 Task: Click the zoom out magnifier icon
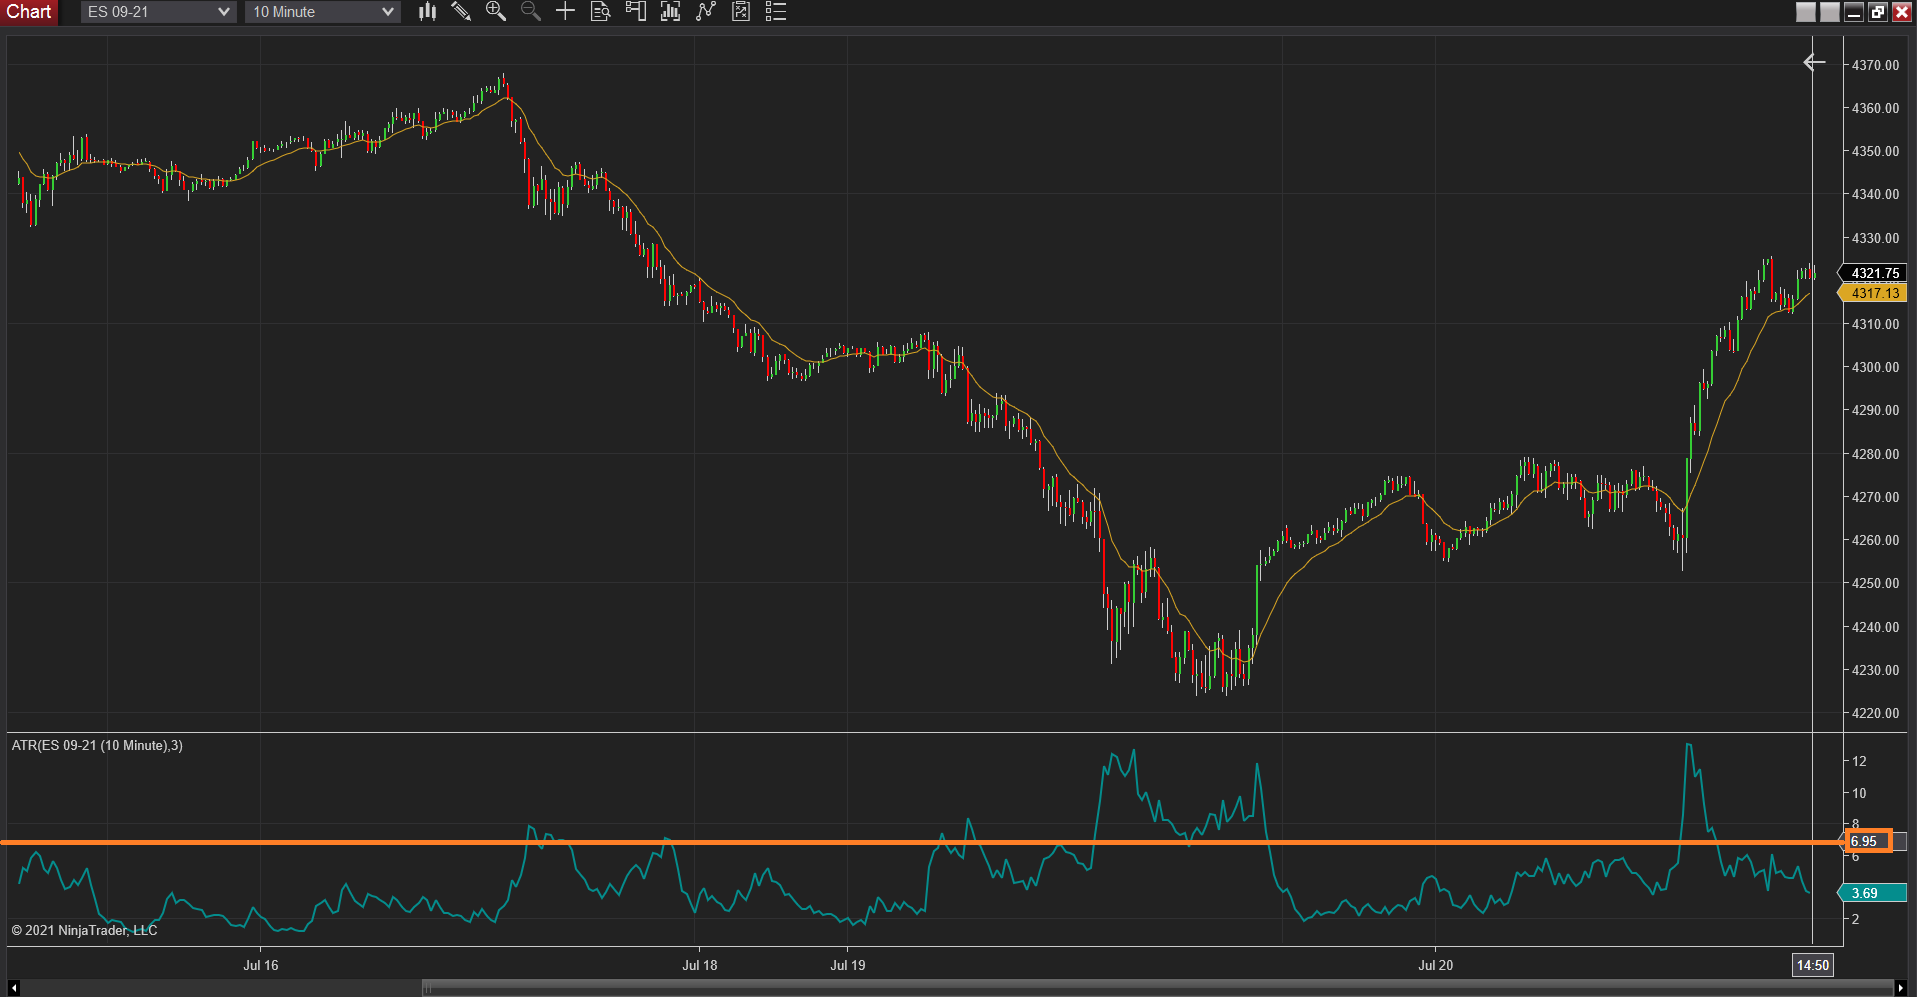(x=531, y=12)
